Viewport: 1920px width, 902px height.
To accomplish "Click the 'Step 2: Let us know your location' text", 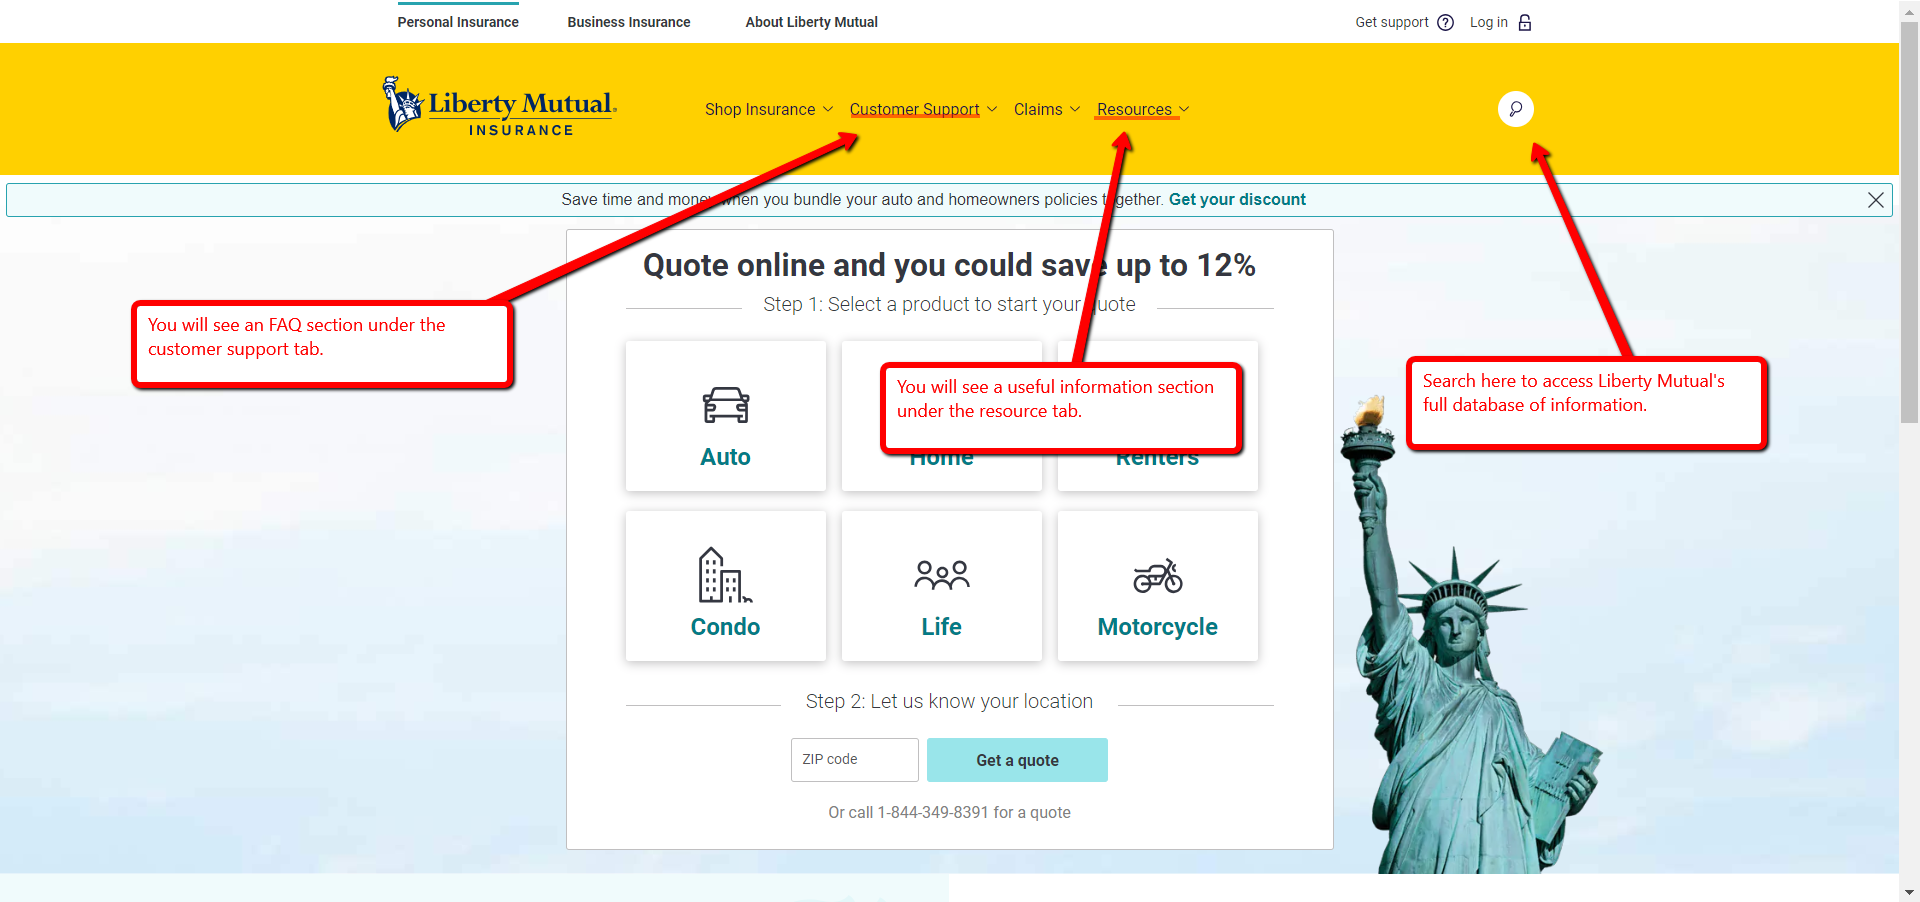I will (949, 701).
